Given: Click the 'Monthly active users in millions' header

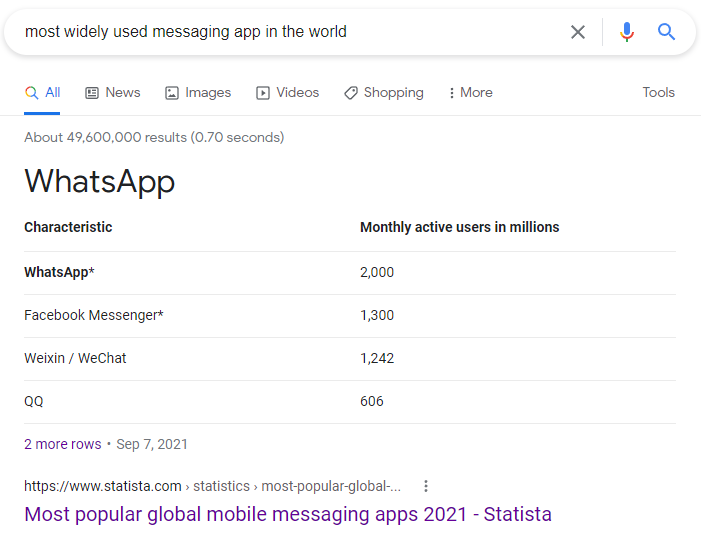Looking at the screenshot, I should click(460, 227).
